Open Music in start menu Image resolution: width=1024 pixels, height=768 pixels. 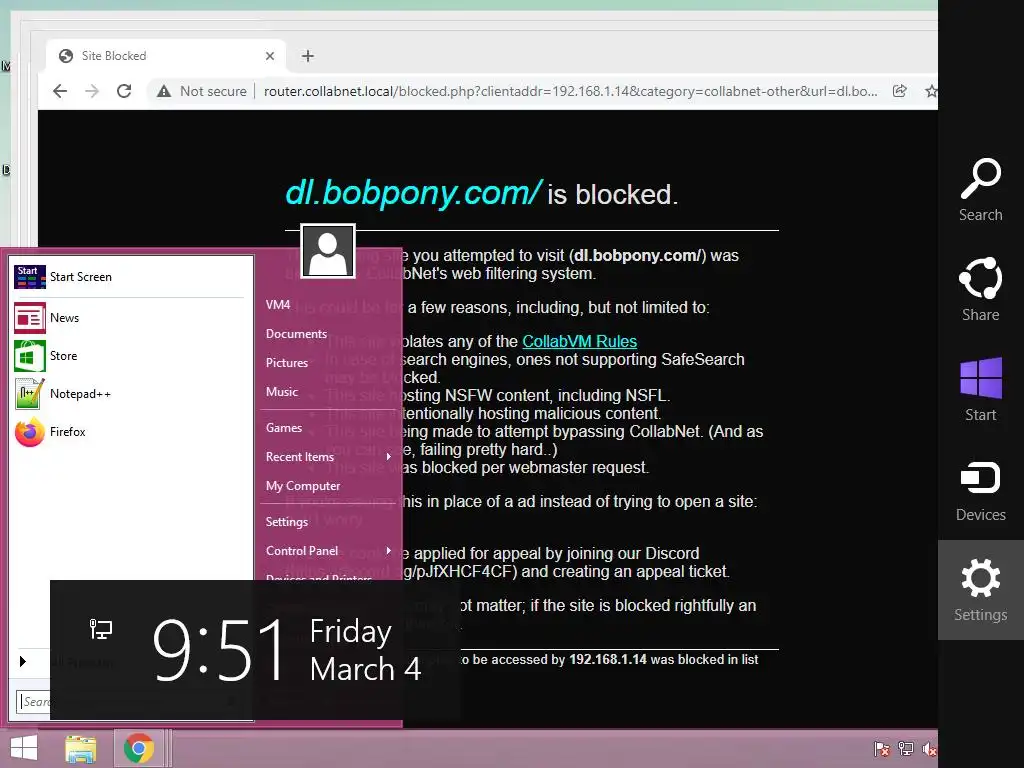(x=282, y=392)
